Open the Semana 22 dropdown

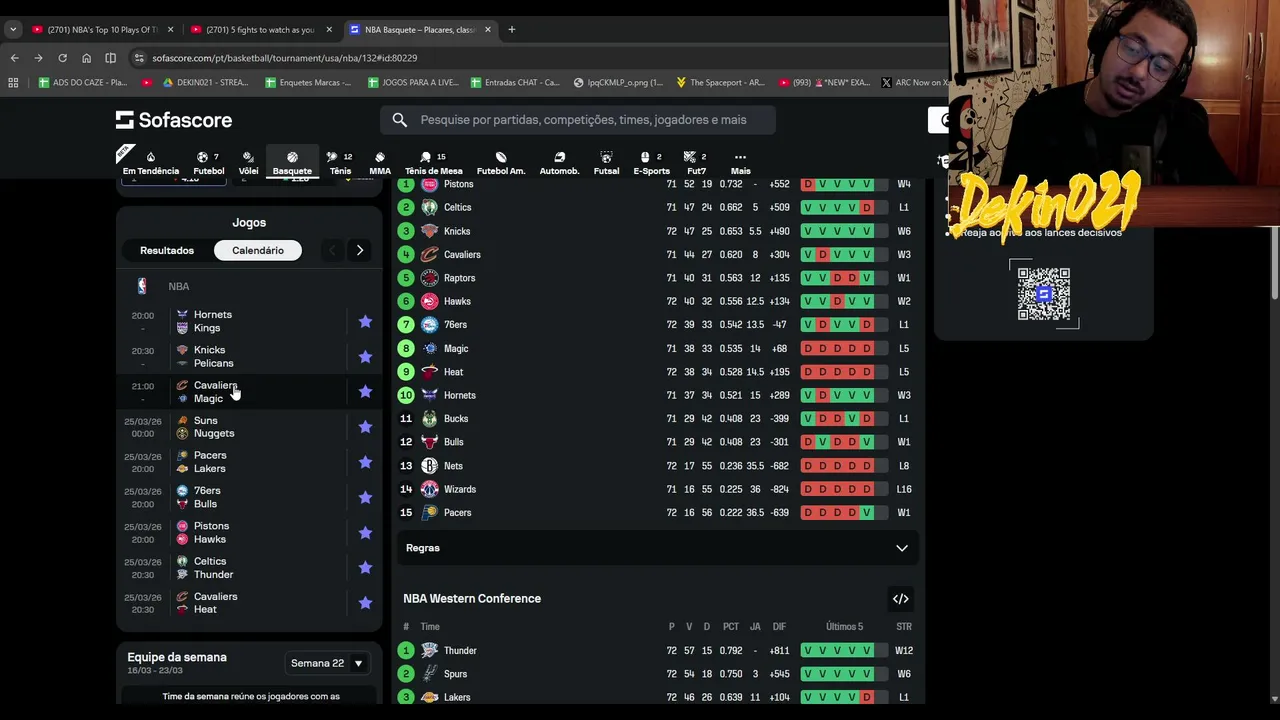[326, 663]
